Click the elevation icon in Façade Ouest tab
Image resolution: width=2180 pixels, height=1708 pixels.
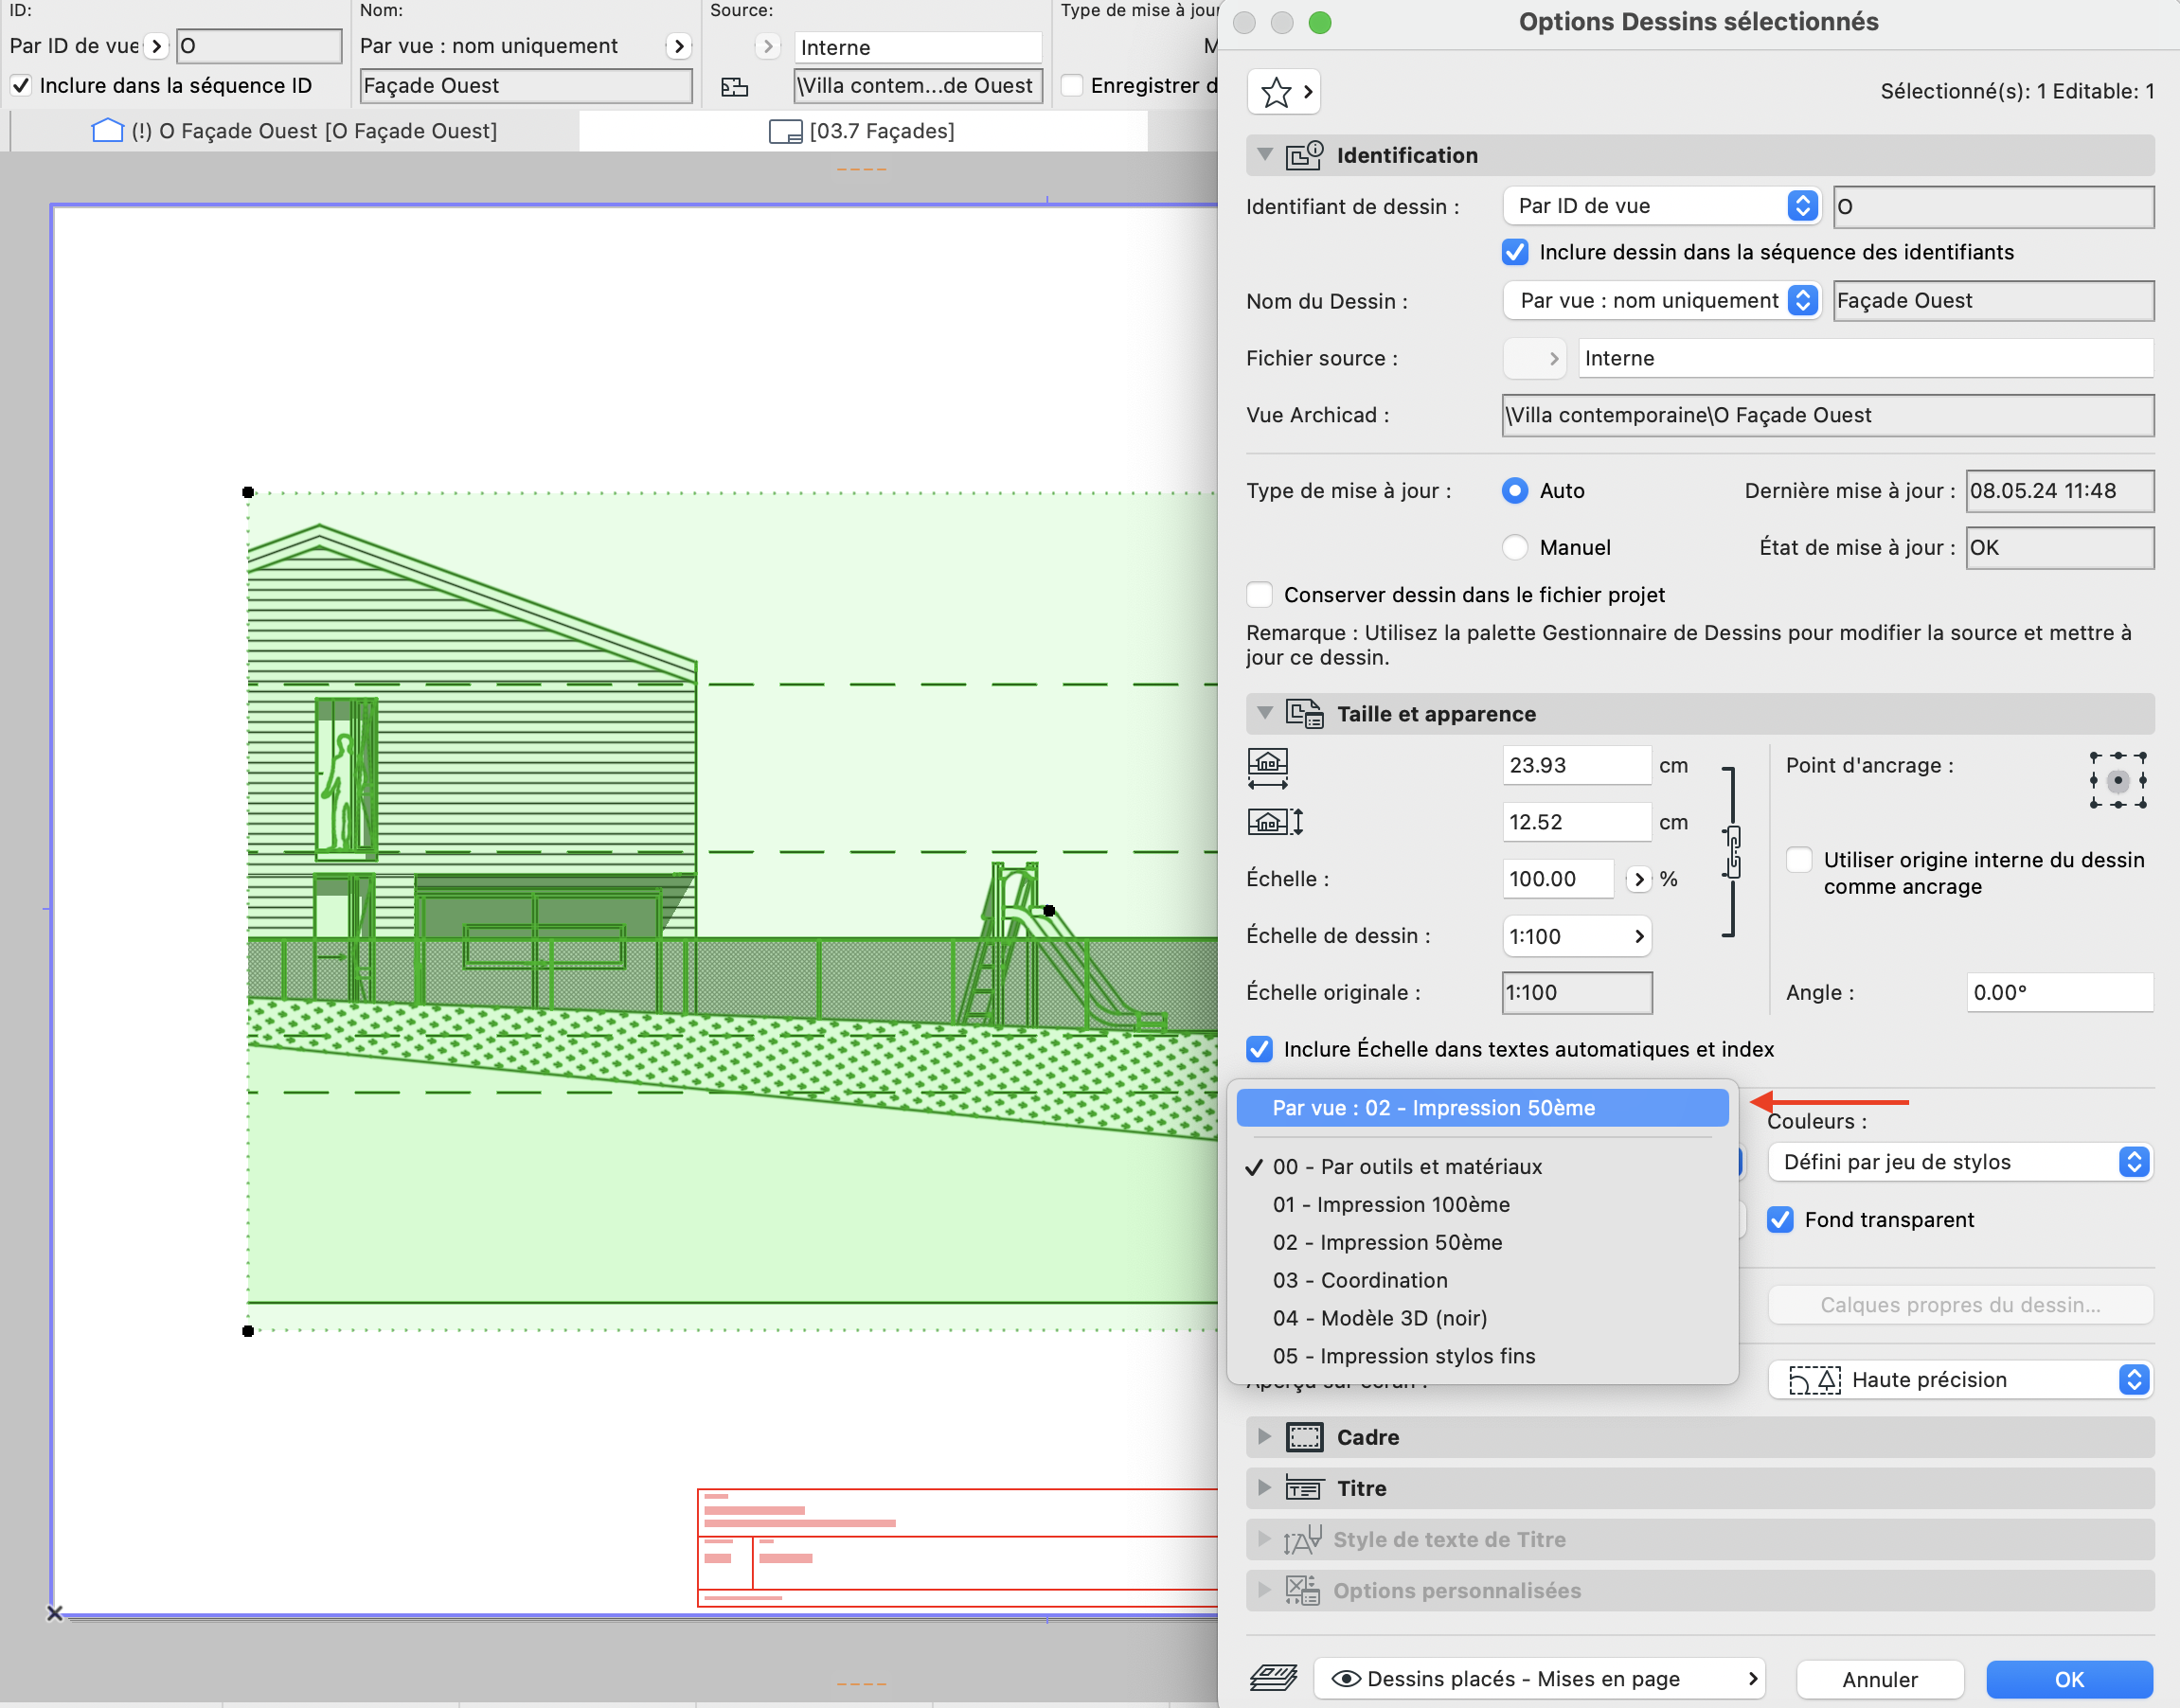108,131
